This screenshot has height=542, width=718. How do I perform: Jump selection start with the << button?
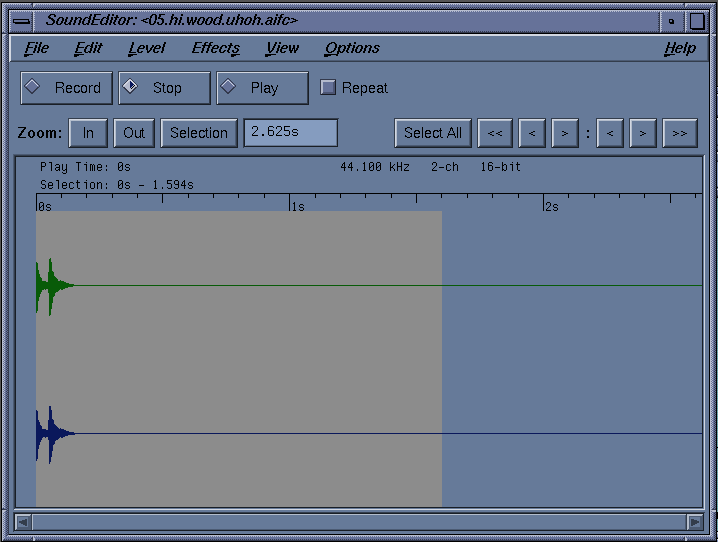pos(495,133)
